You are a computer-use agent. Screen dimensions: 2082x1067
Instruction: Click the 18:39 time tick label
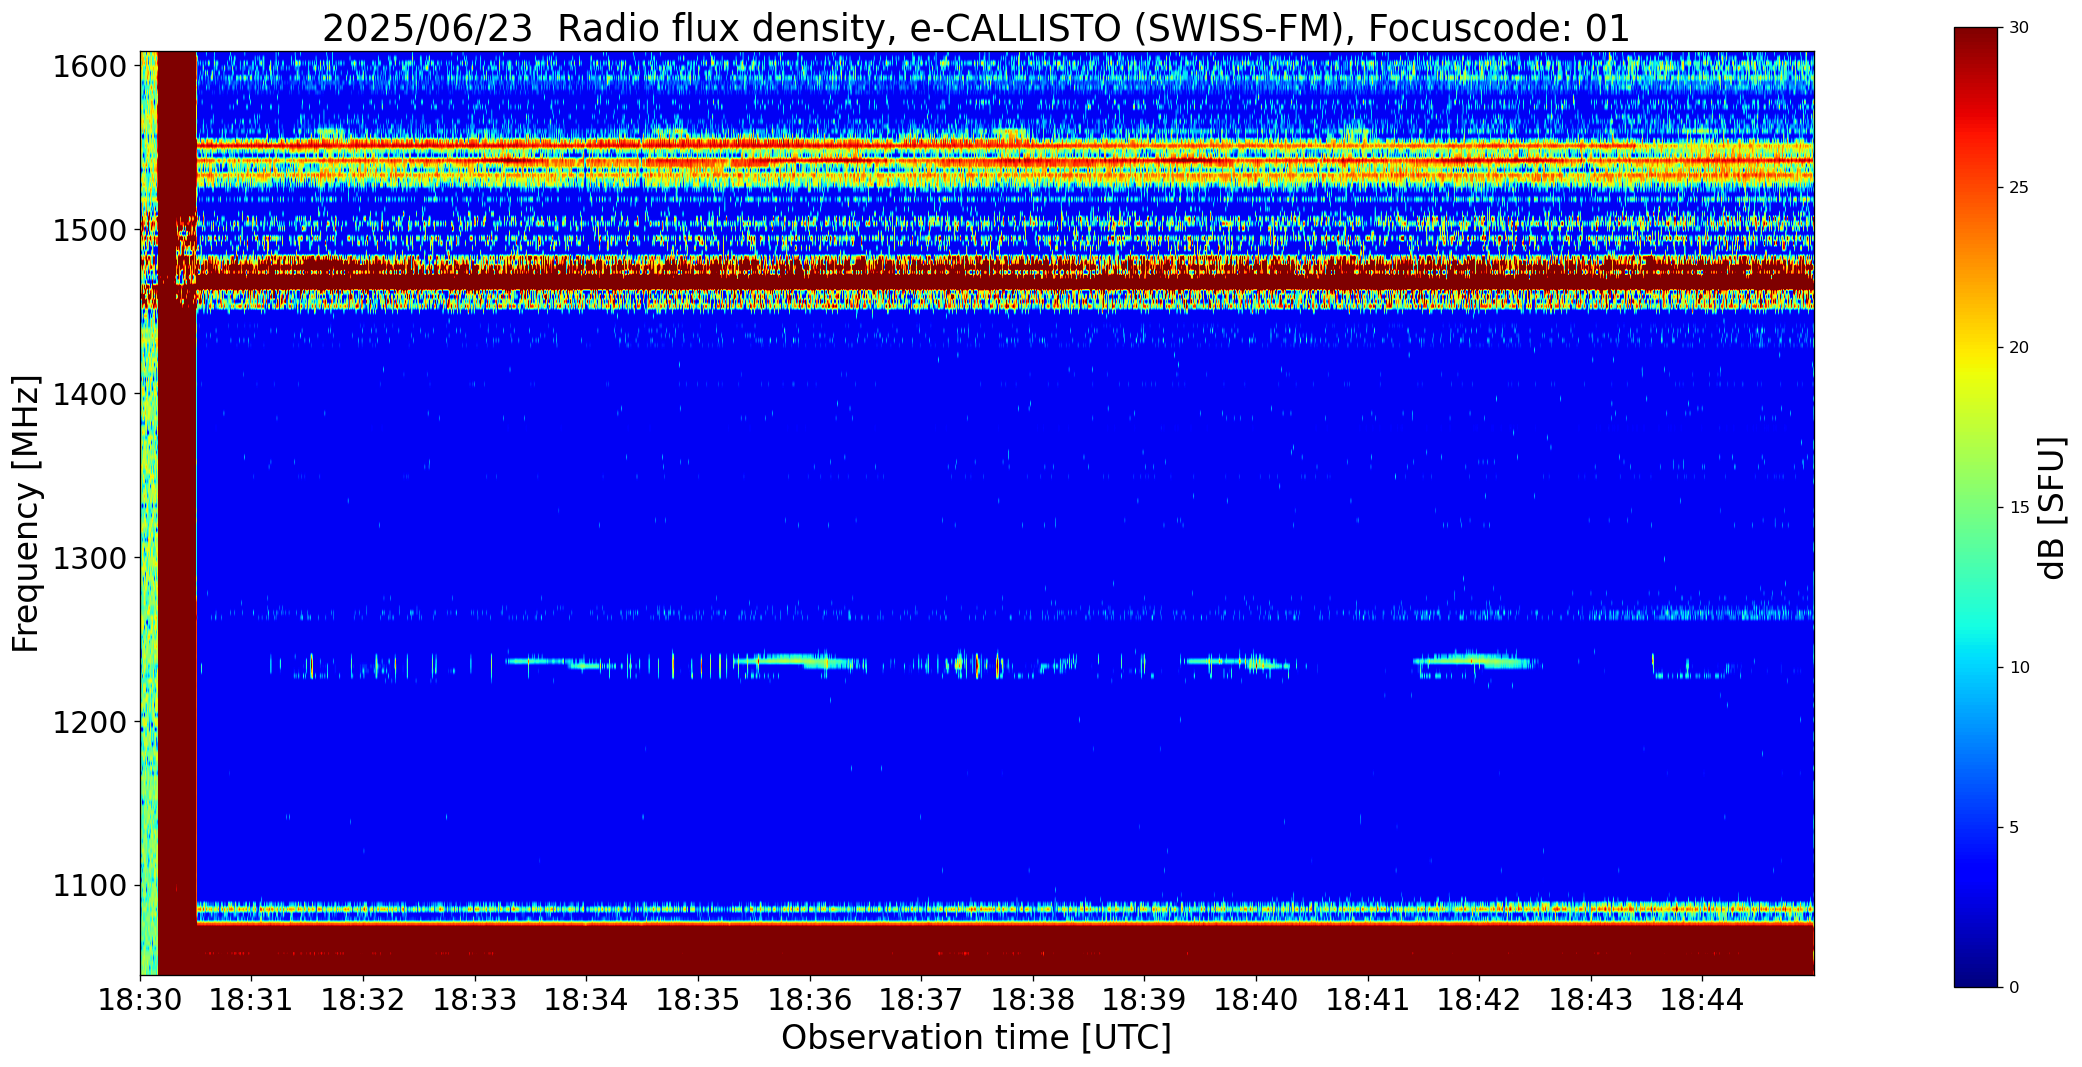coord(1145,999)
